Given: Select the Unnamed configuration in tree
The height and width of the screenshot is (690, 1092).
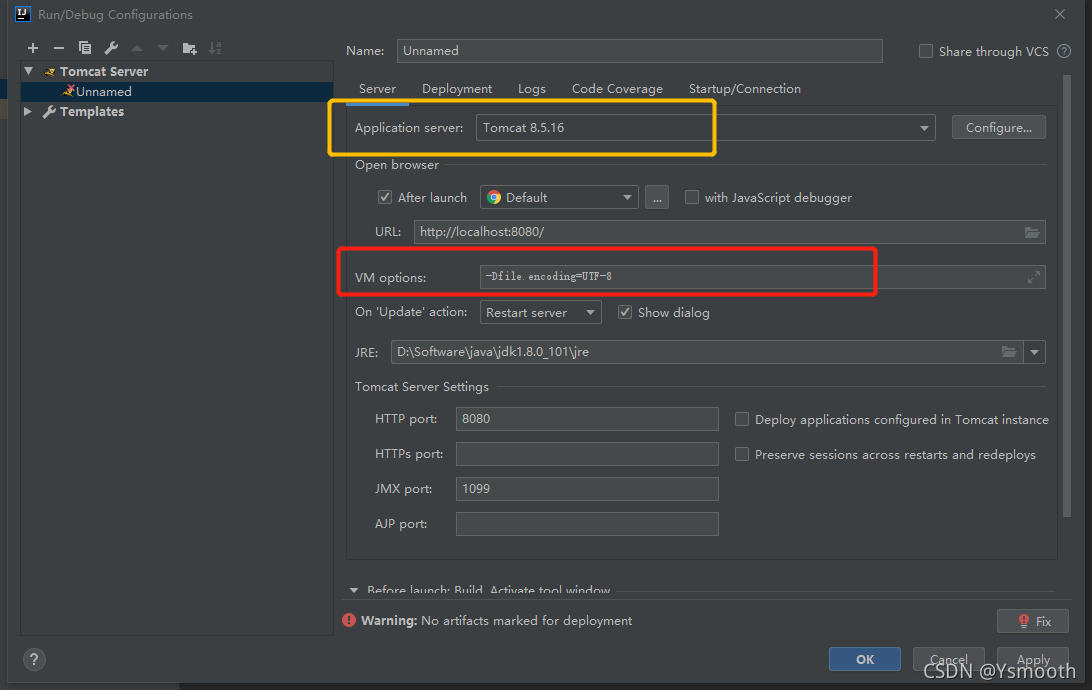Looking at the screenshot, I should coord(177,91).
